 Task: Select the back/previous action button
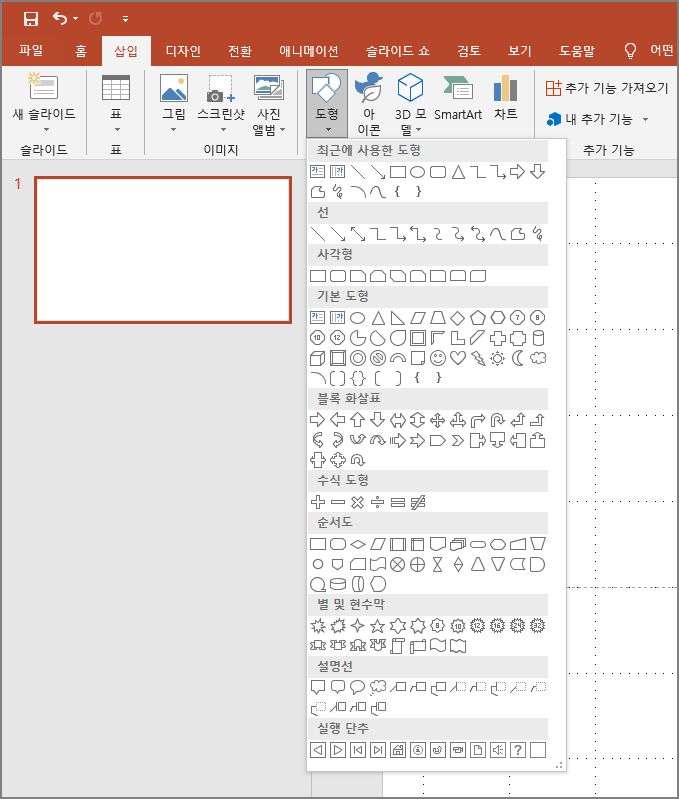(318, 750)
